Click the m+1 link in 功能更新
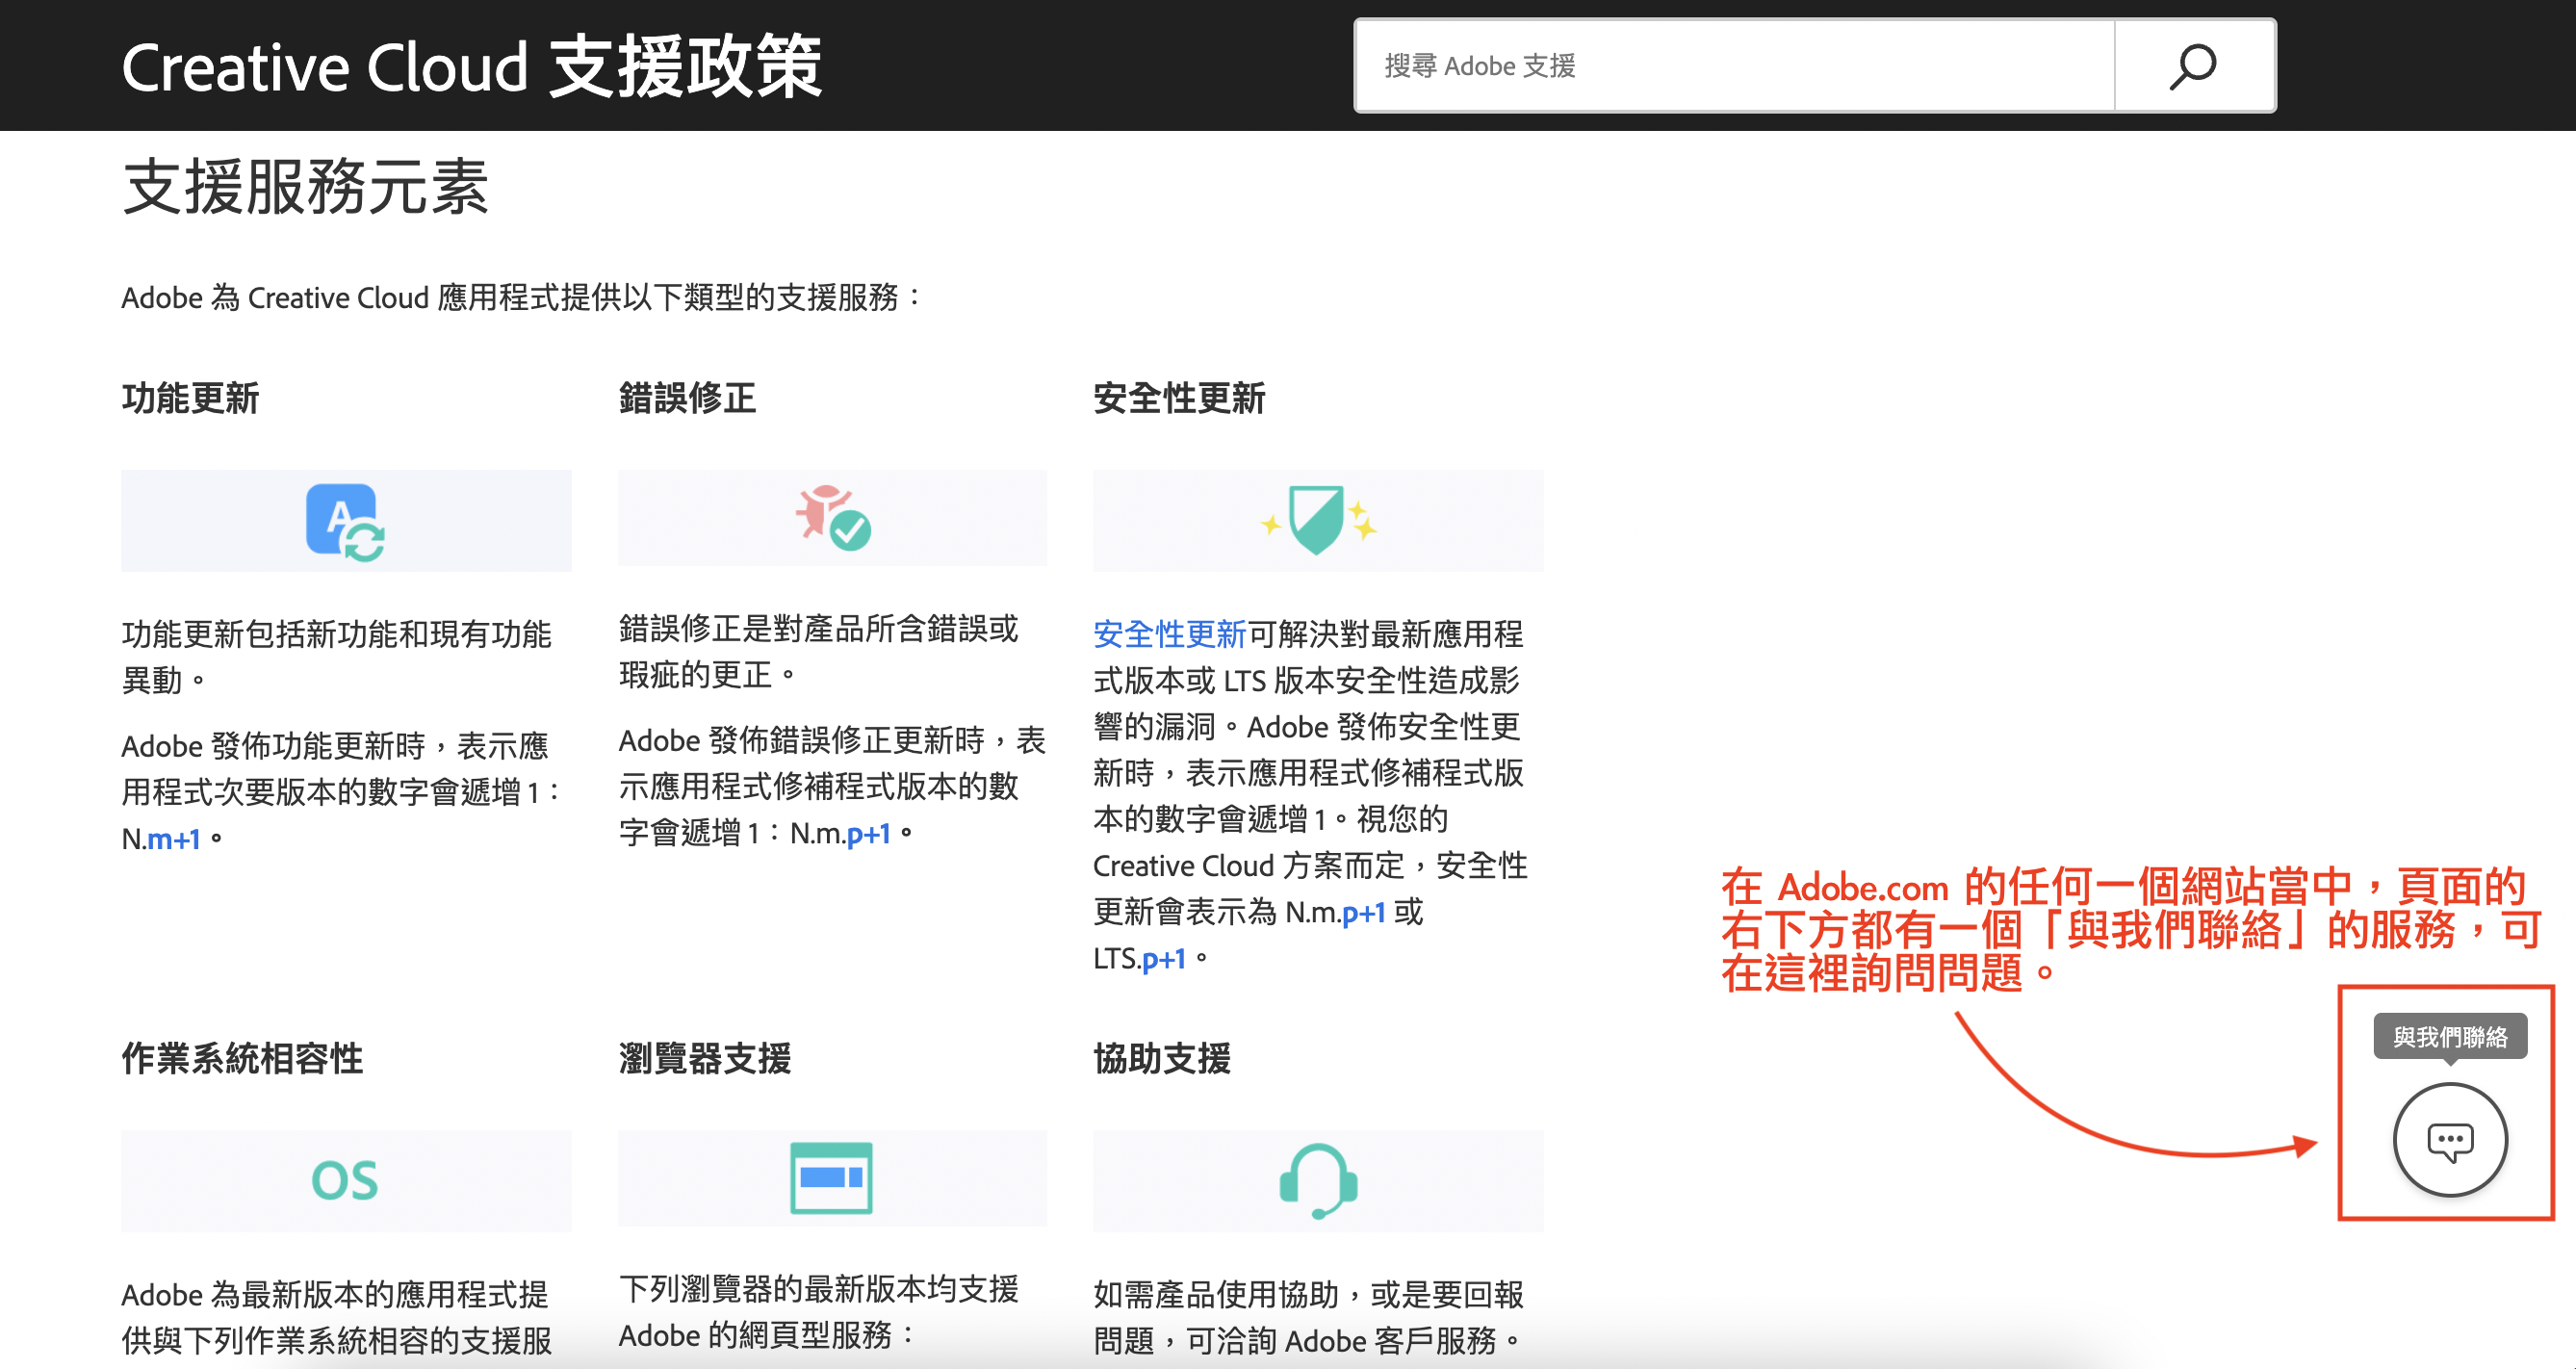The height and width of the screenshot is (1369, 2576). click(174, 838)
